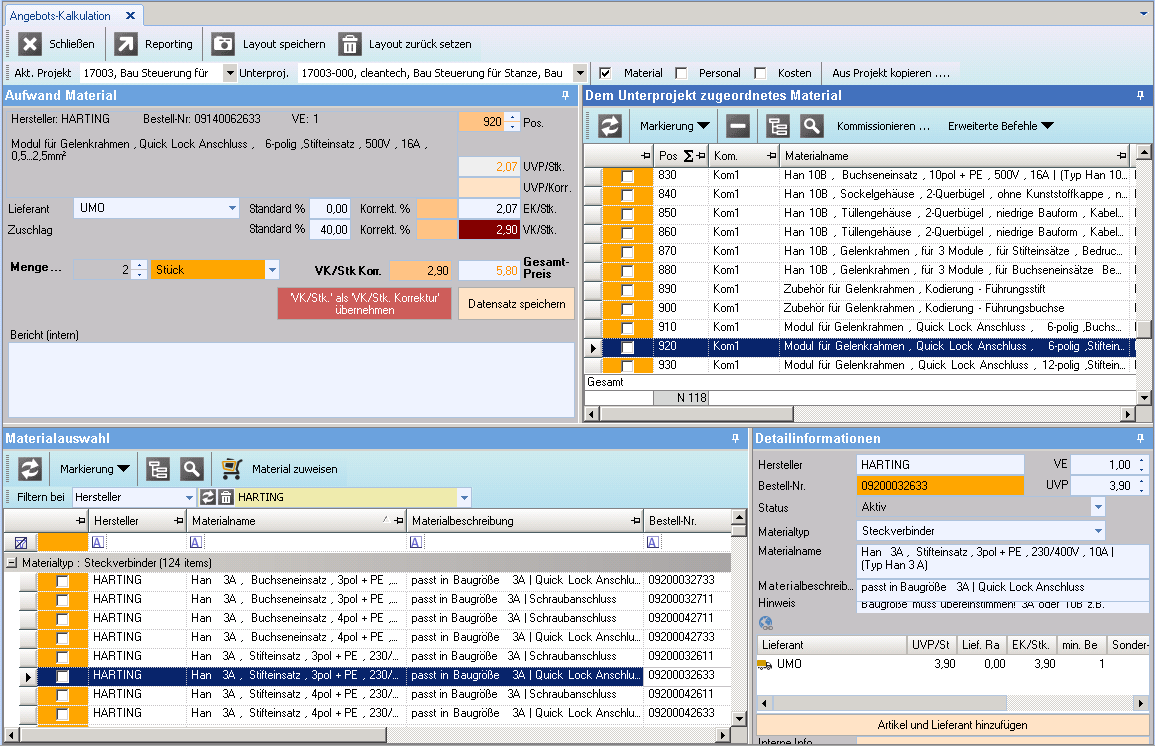This screenshot has height=746, width=1155.
Task: Uncheck the Material checkbox
Action: (605, 73)
